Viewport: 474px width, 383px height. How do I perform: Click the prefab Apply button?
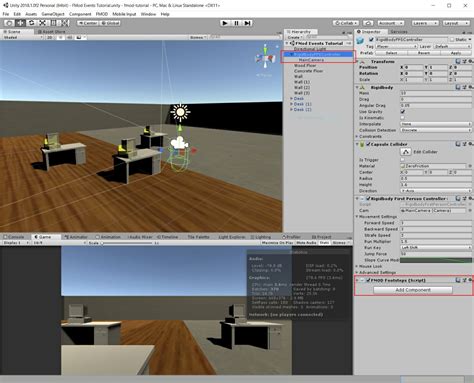tap(456, 53)
